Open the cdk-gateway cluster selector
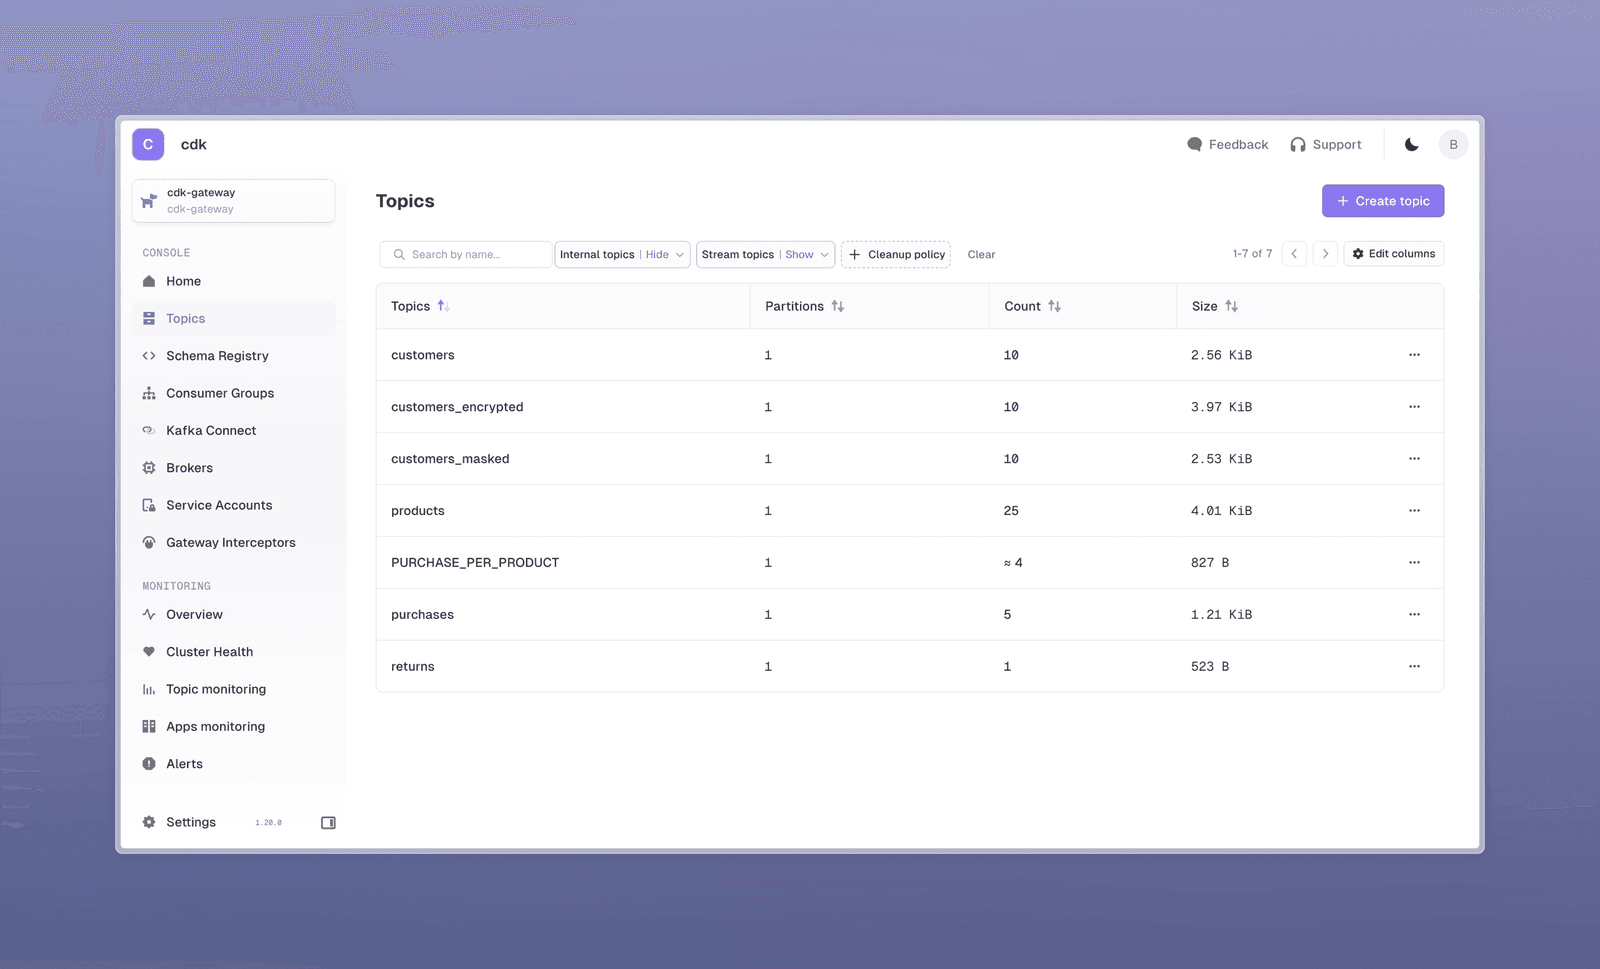Viewport: 1600px width, 969px height. pyautogui.click(x=233, y=201)
